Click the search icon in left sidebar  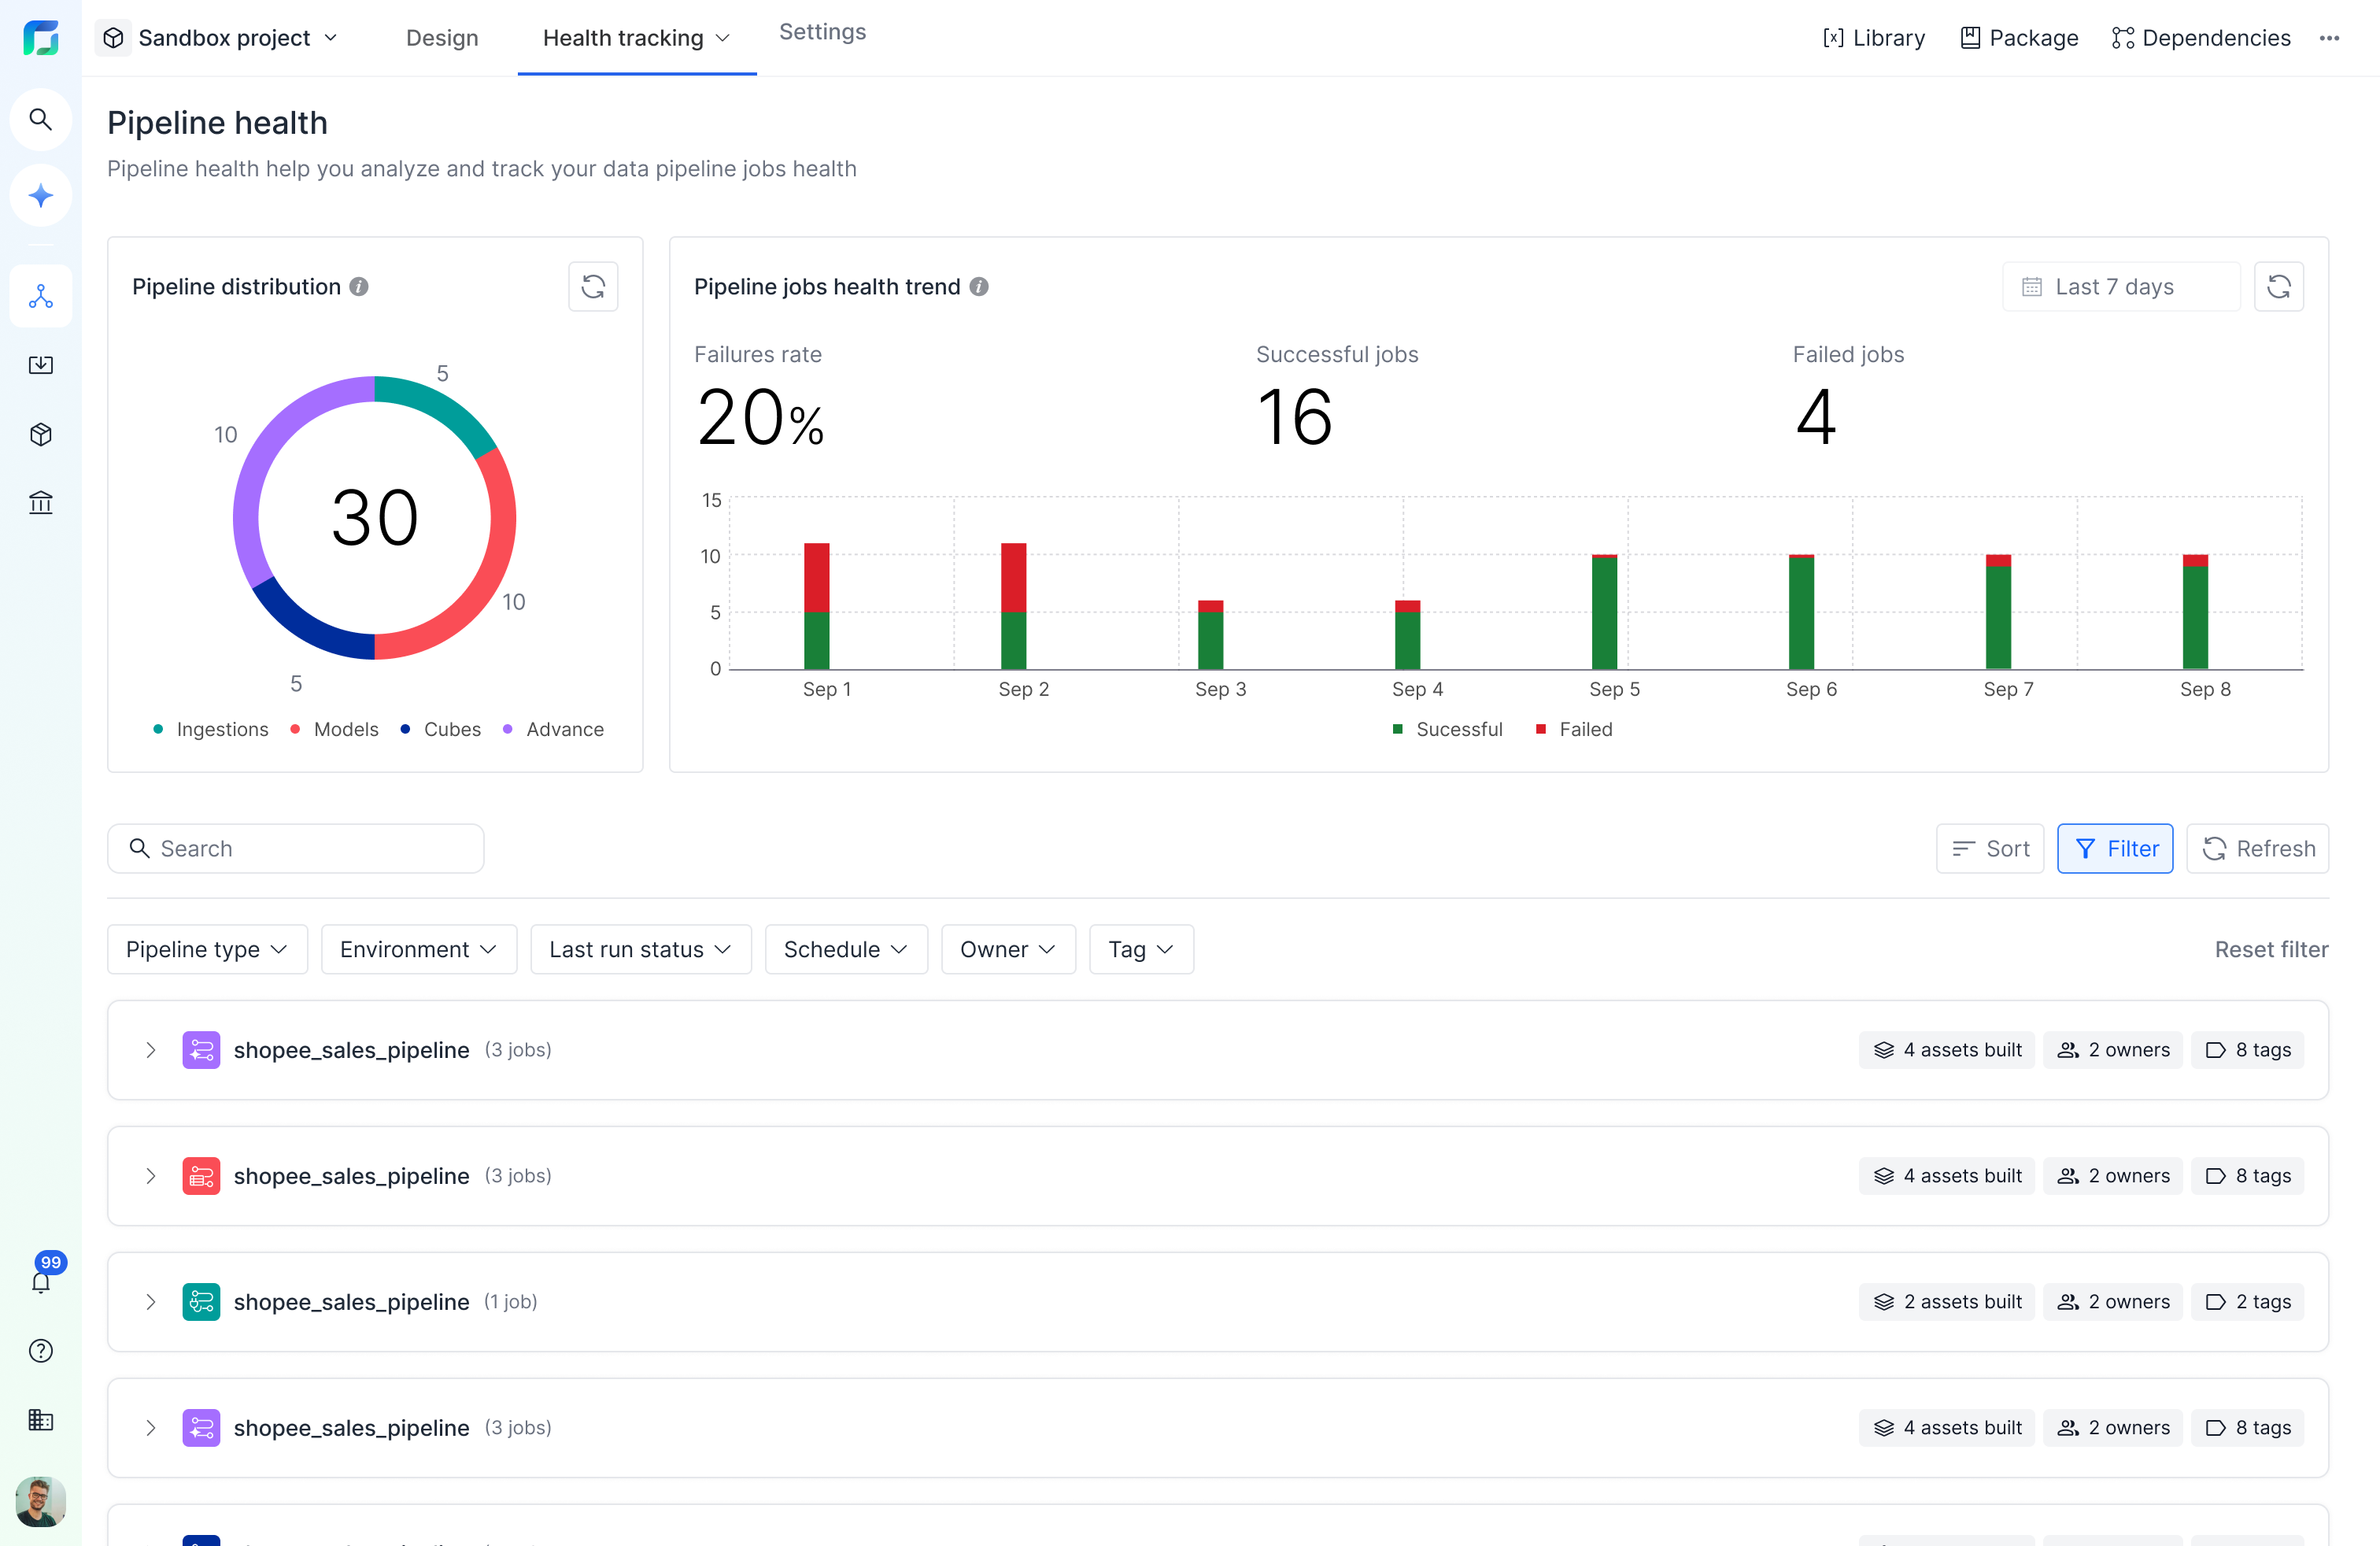(x=40, y=120)
